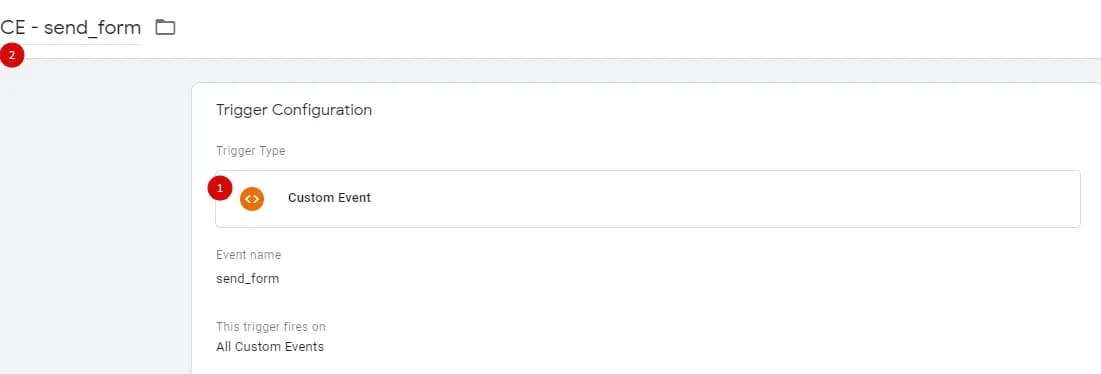Image resolution: width=1101 pixels, height=374 pixels.
Task: Click the Event name label
Action: [249, 255]
